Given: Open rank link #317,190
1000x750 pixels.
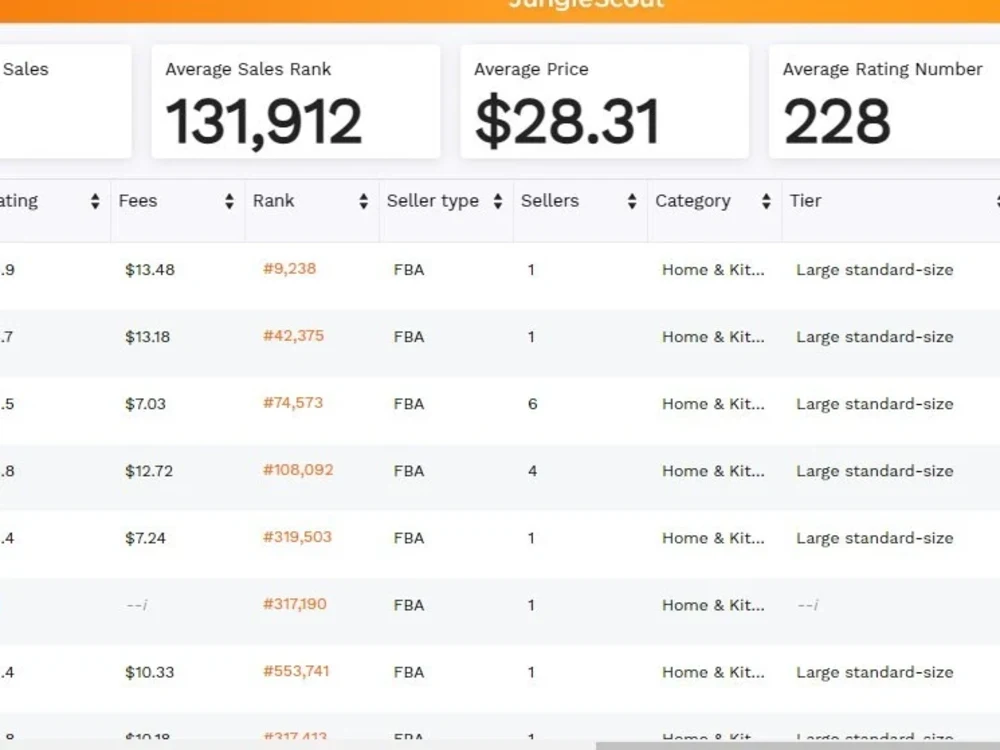Looking at the screenshot, I should tap(295, 604).
